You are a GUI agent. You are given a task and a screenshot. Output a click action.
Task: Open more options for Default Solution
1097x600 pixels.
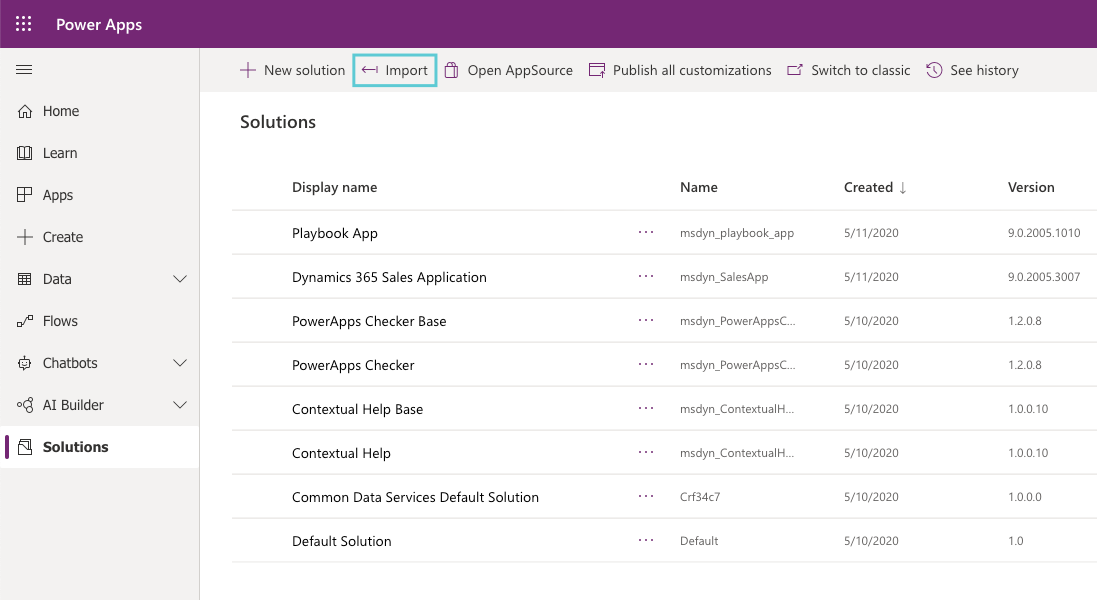pyautogui.click(x=646, y=541)
